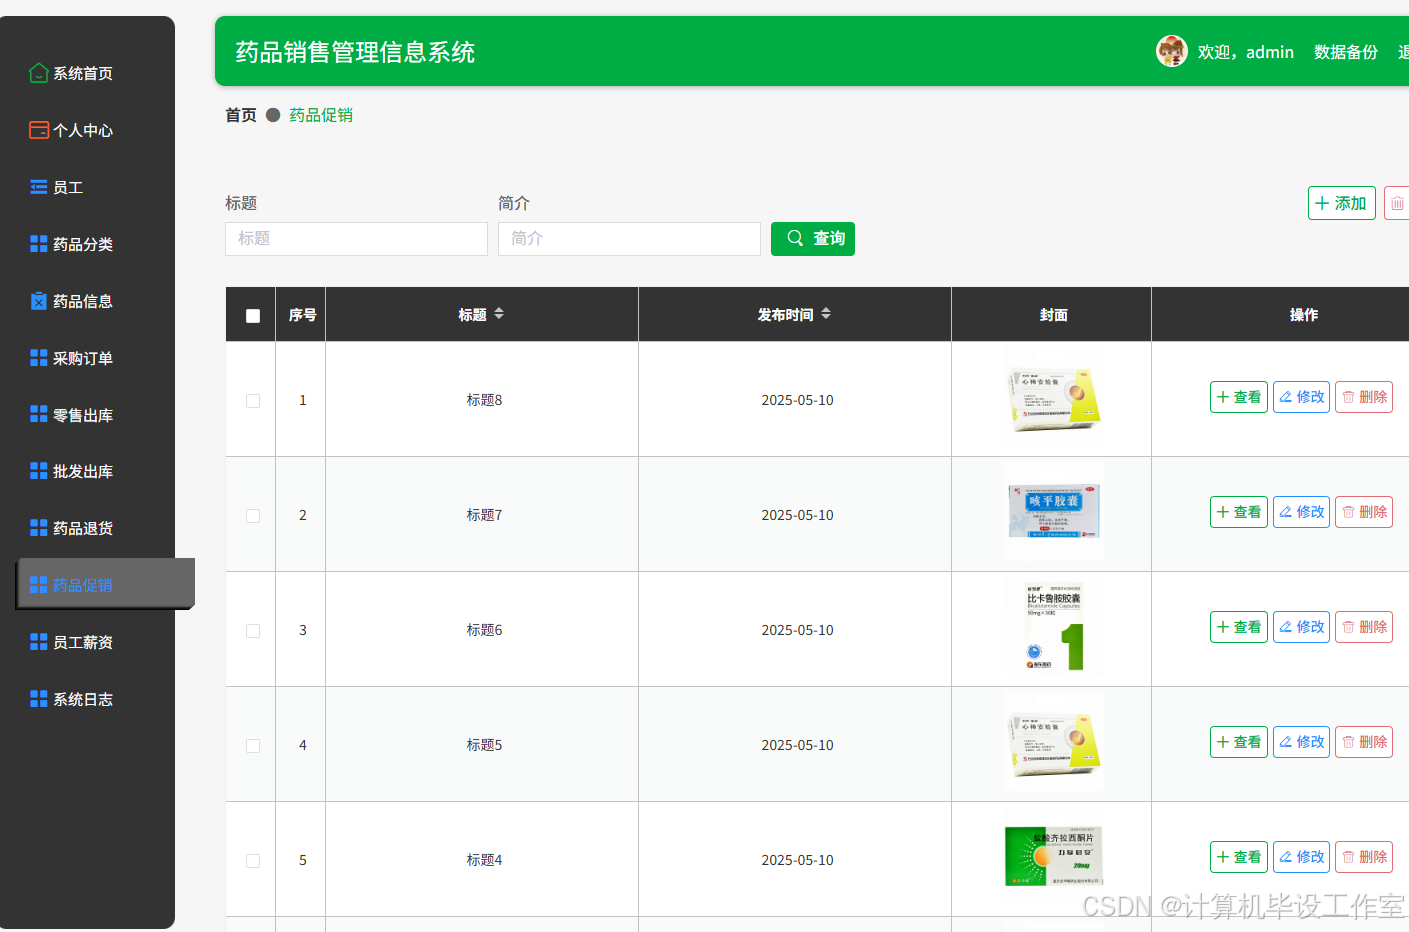Click 查看 for row 标题5
The width and height of the screenshot is (1409, 932).
click(x=1239, y=742)
